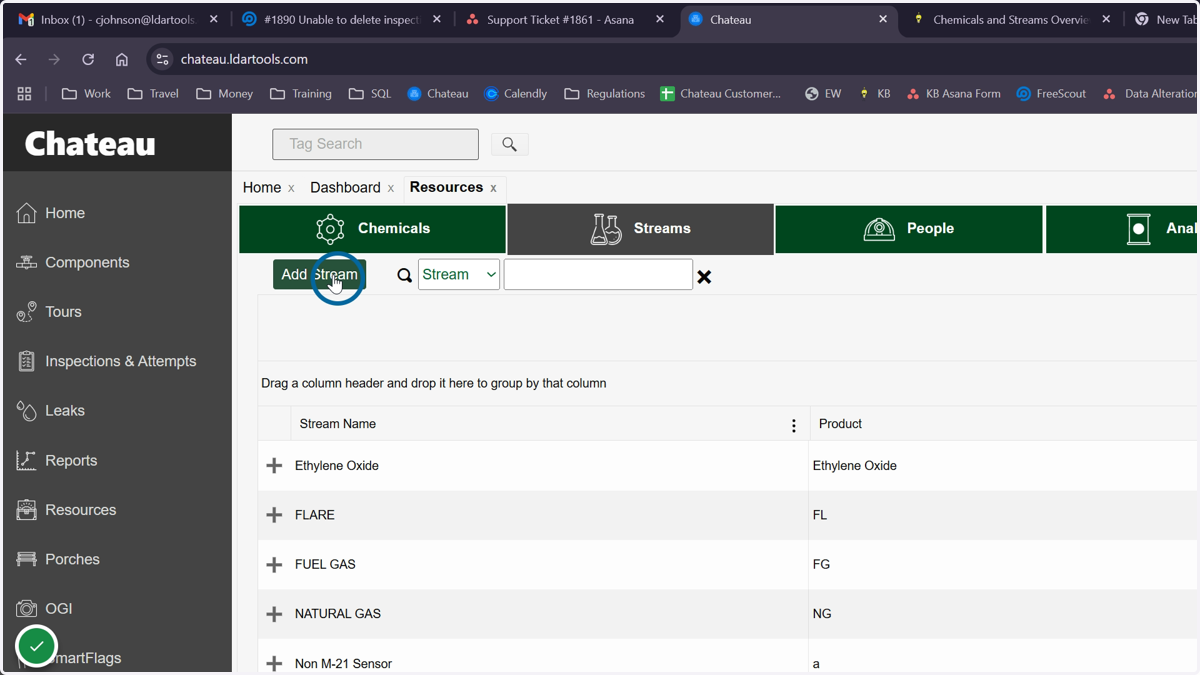
Task: Open the Stream filter type dropdown
Action: (x=459, y=274)
